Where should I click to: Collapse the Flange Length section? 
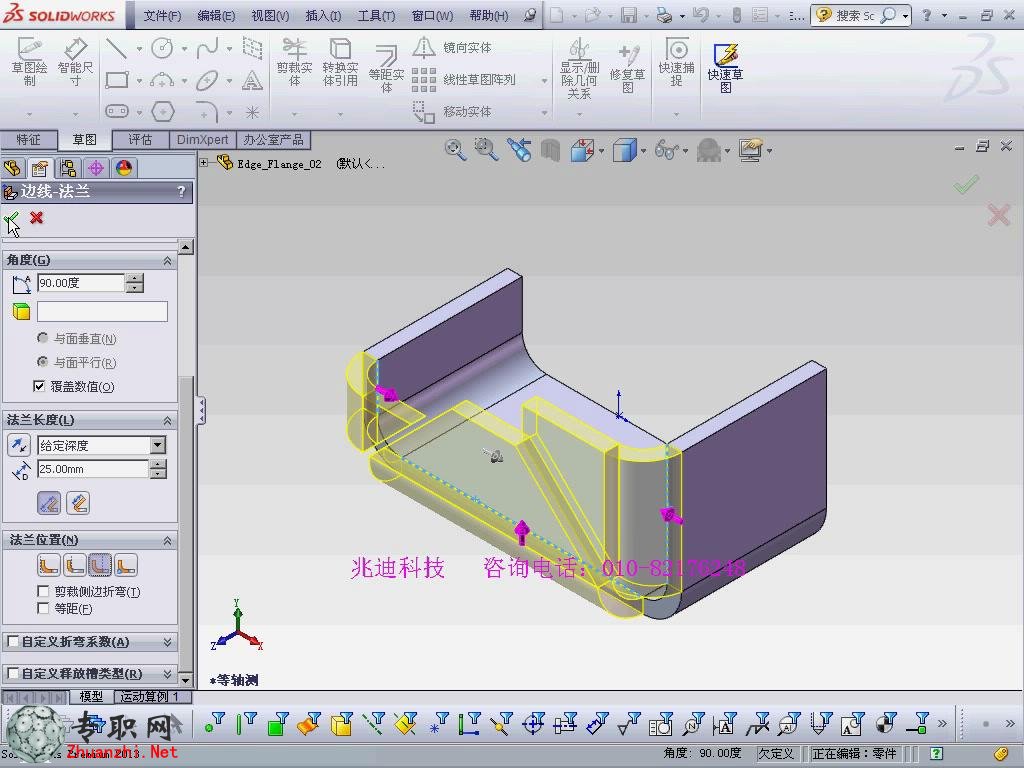tap(168, 421)
